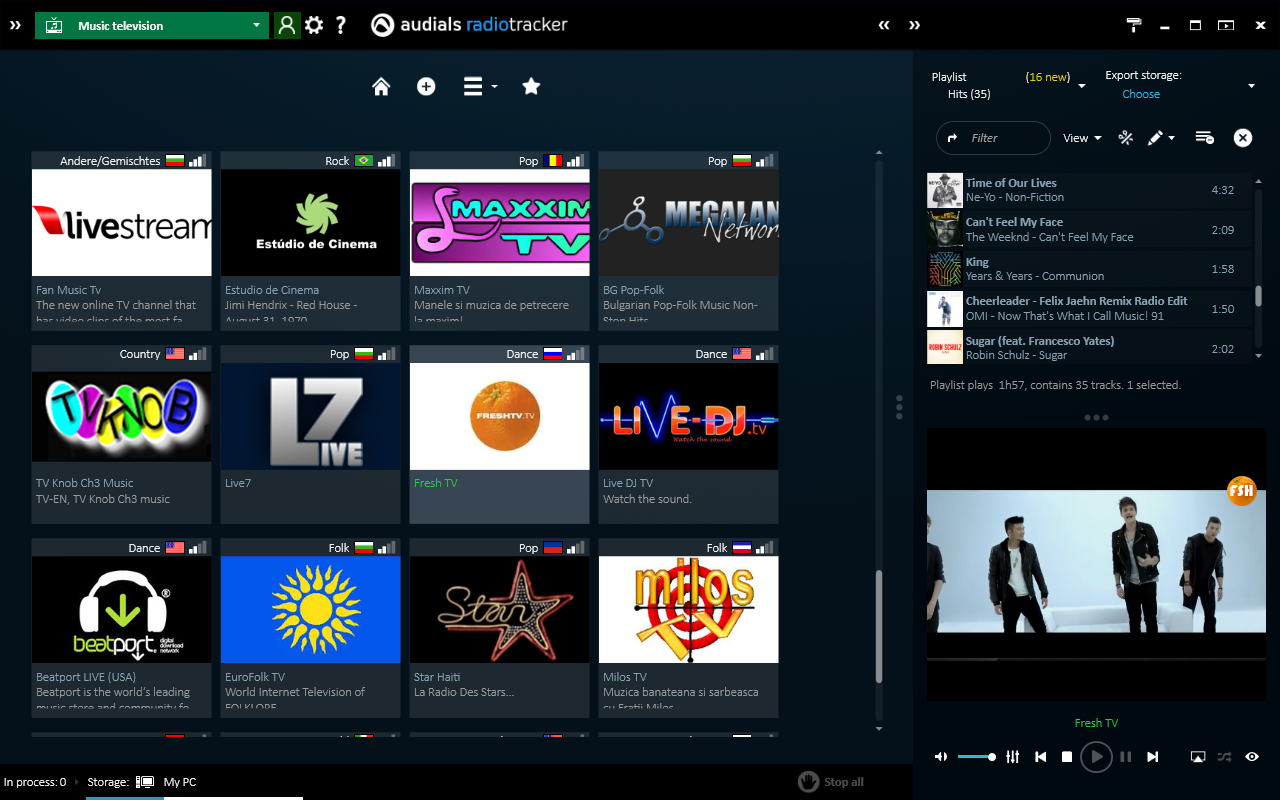Adjust the volume slider

976,757
